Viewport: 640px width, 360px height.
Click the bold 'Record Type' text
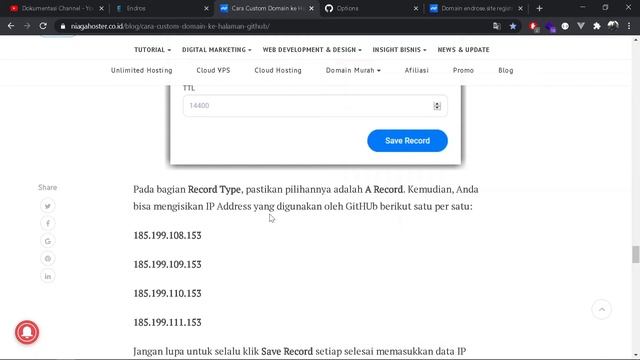(x=214, y=190)
